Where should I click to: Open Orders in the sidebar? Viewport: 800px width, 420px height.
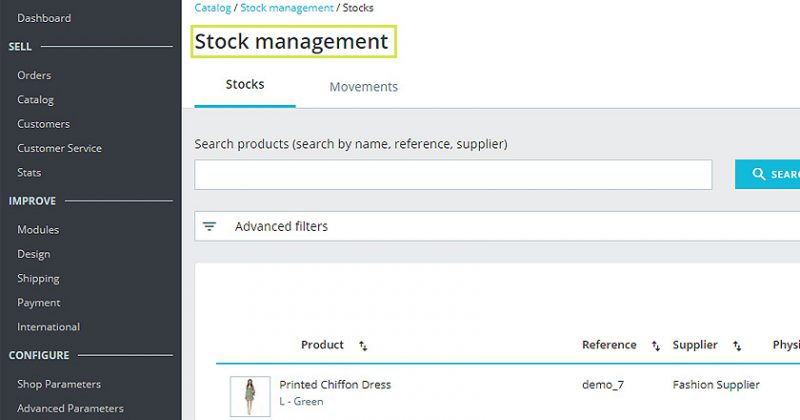tap(34, 75)
